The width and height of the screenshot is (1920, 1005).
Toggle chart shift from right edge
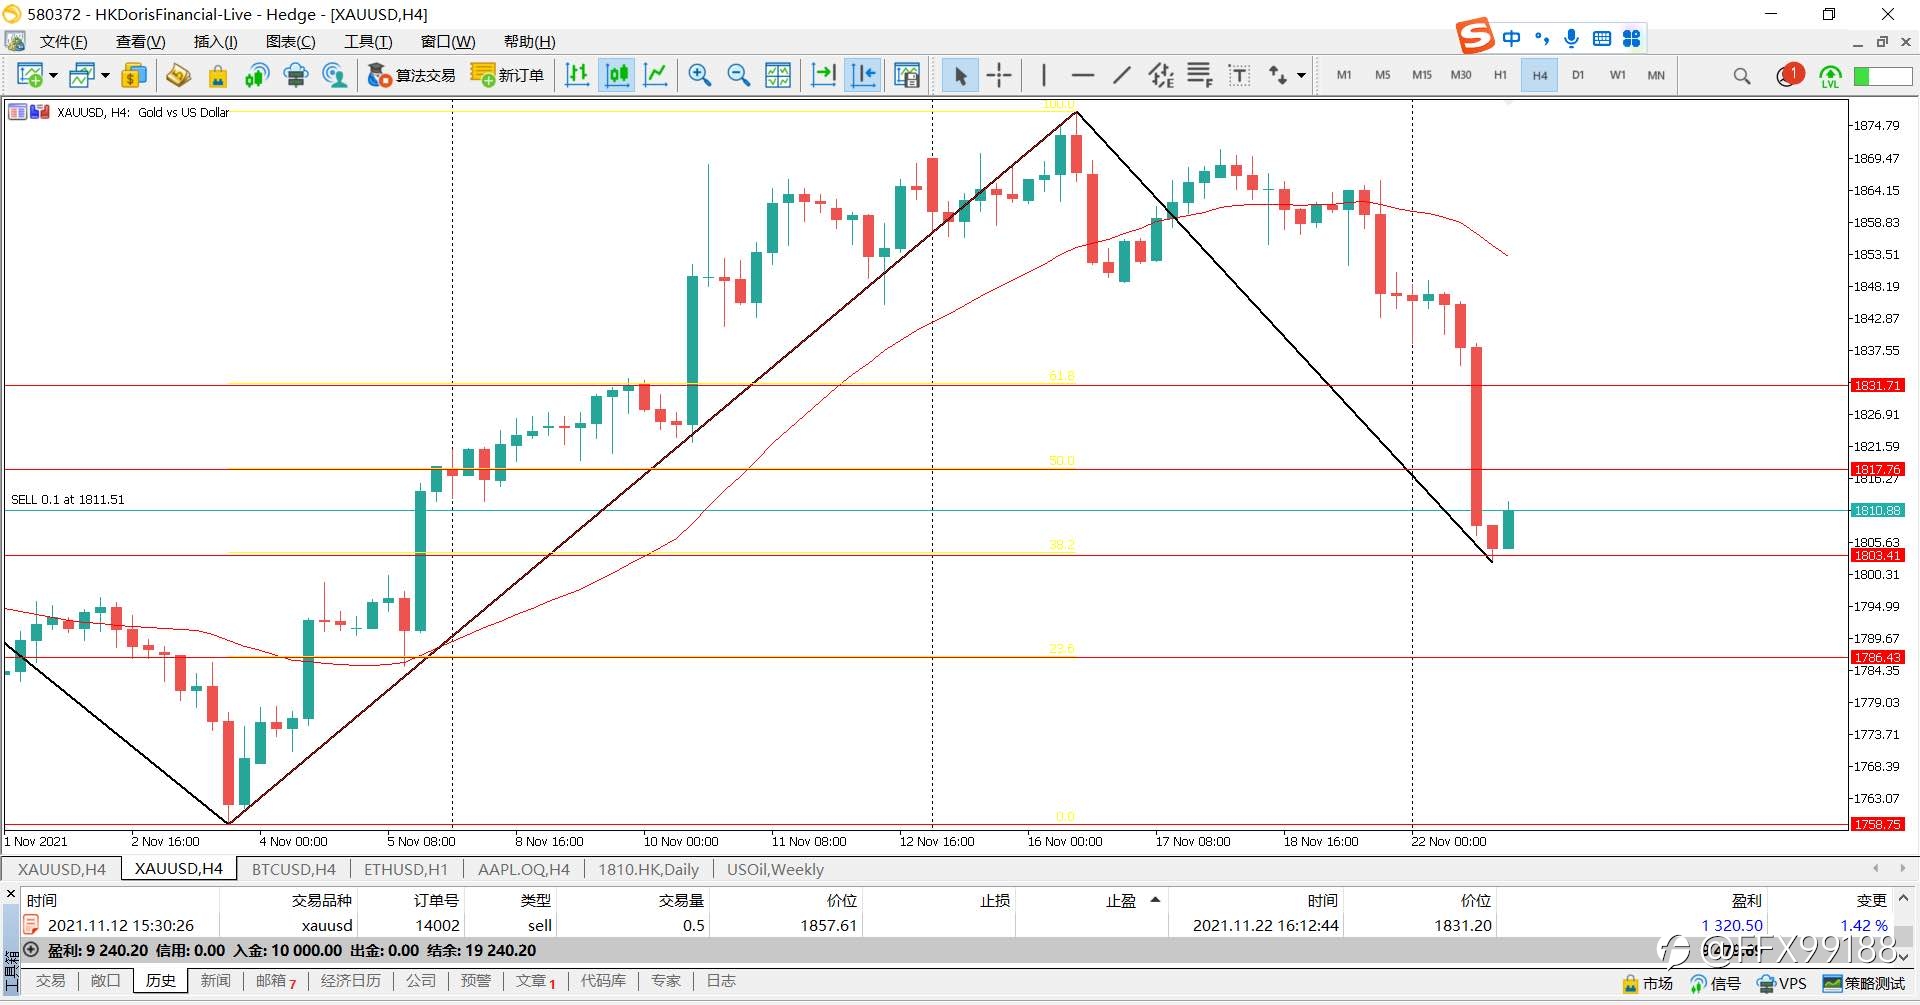tap(863, 75)
